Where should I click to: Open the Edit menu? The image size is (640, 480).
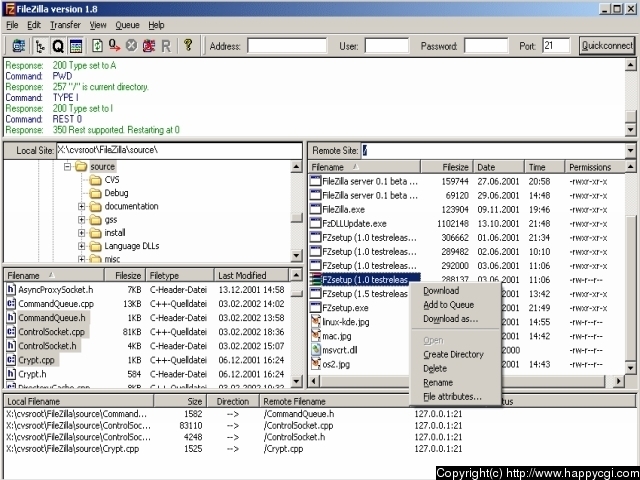[x=34, y=25]
